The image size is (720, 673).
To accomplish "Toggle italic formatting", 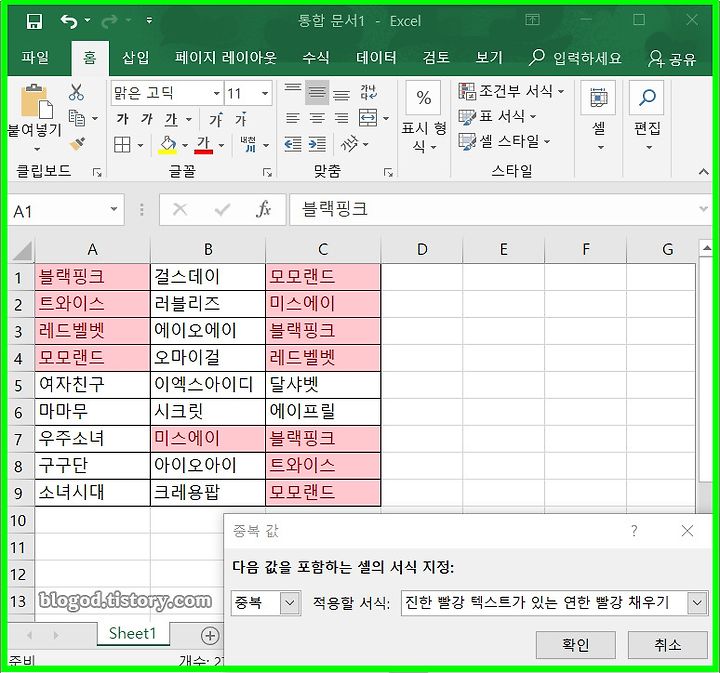I will pos(146,119).
